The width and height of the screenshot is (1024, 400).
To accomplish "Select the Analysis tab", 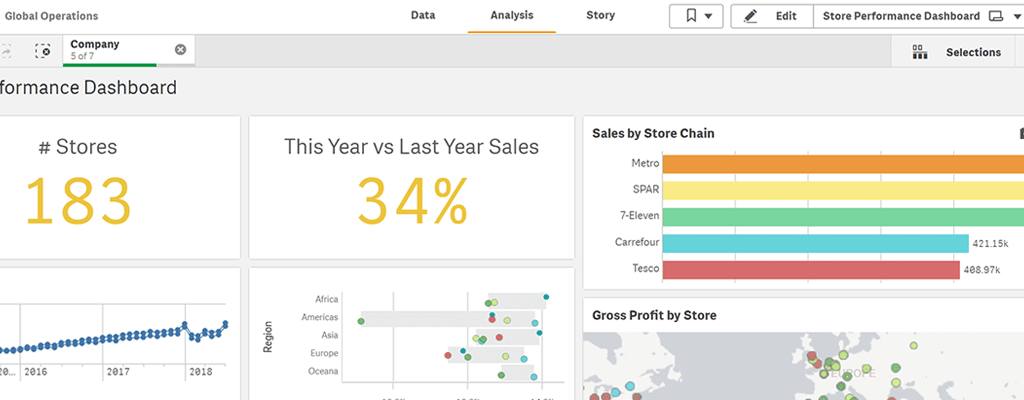I will (x=512, y=16).
